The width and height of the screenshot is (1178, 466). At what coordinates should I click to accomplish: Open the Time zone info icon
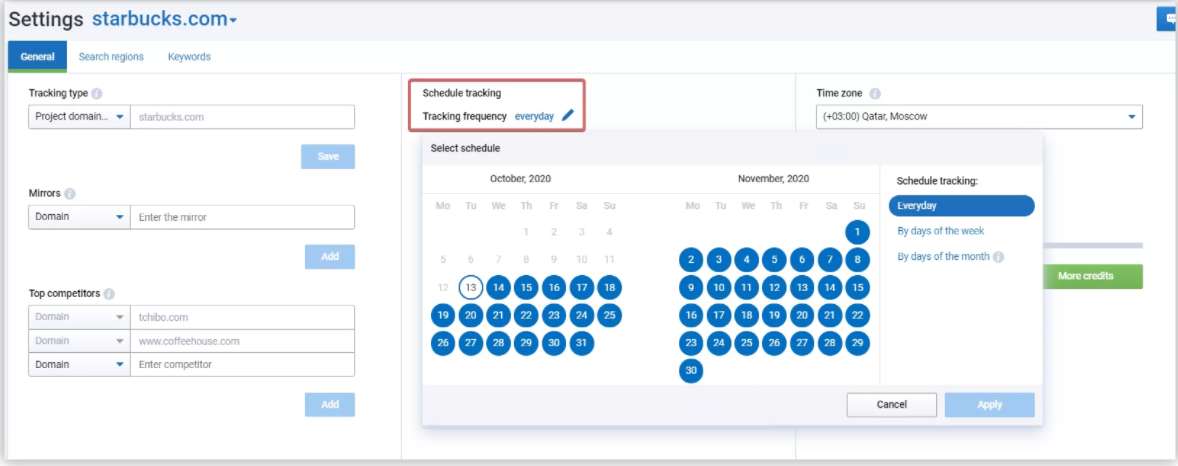click(x=874, y=94)
